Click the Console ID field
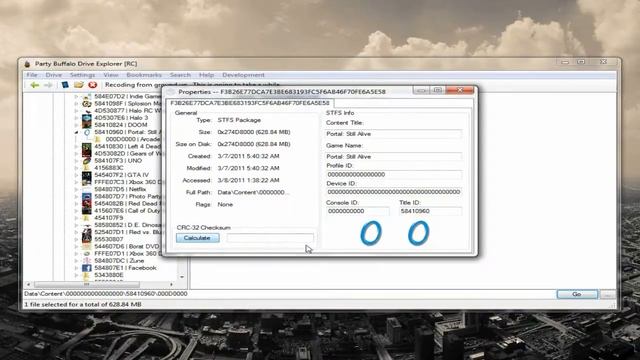The image size is (640, 360). (x=358, y=211)
